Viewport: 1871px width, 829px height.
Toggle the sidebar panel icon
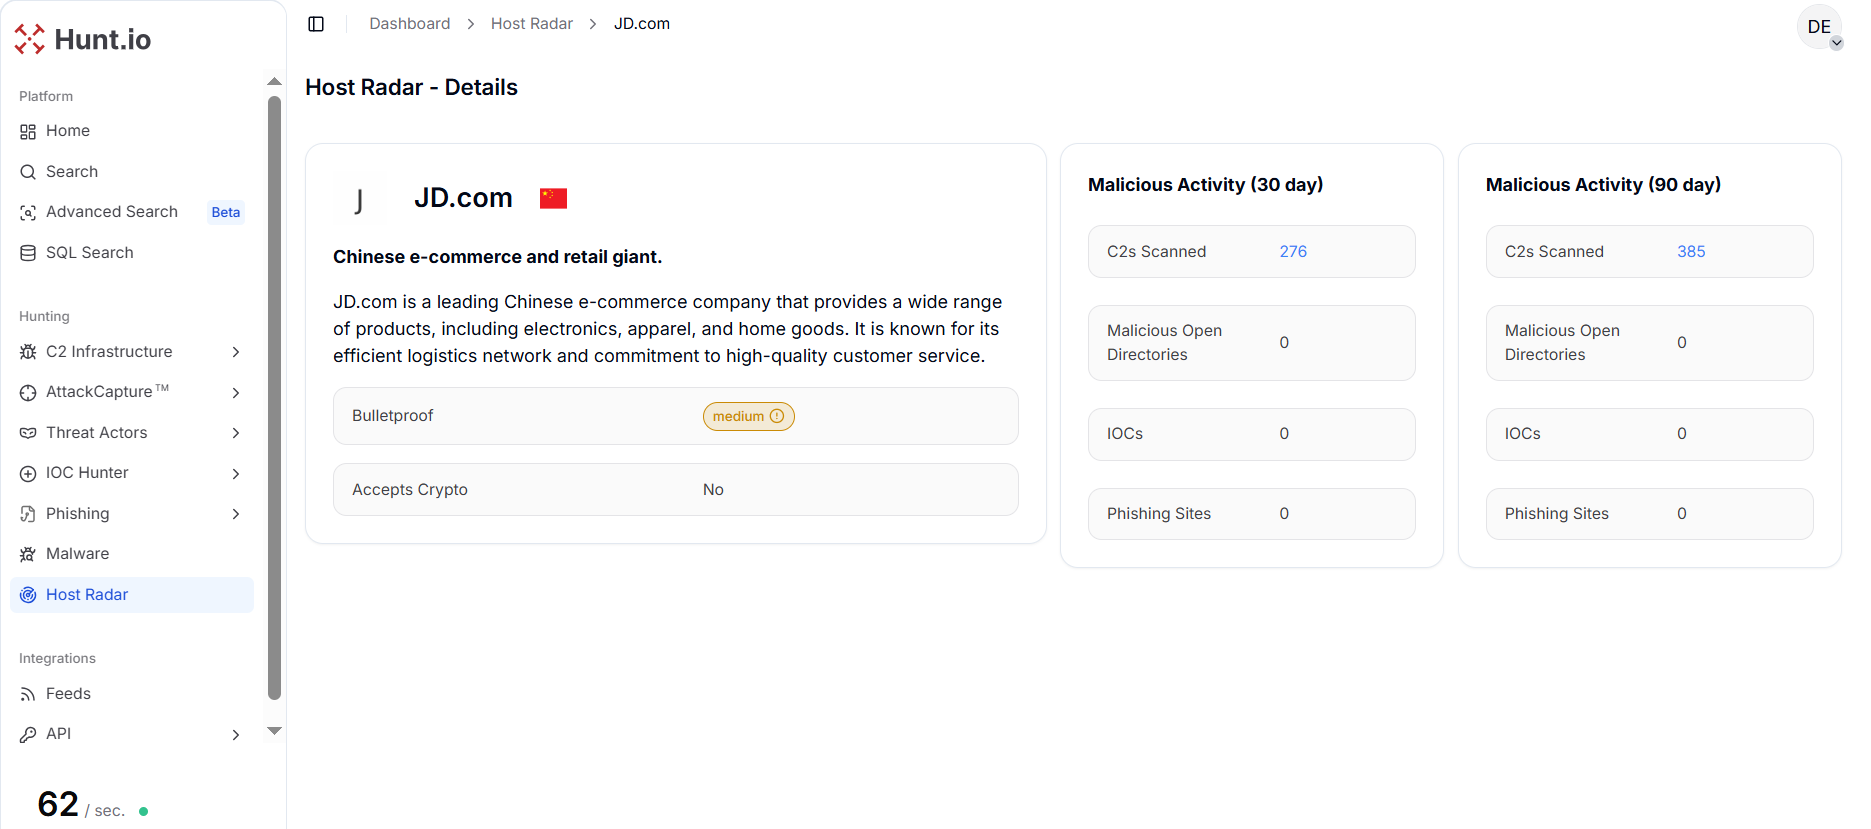click(x=316, y=24)
